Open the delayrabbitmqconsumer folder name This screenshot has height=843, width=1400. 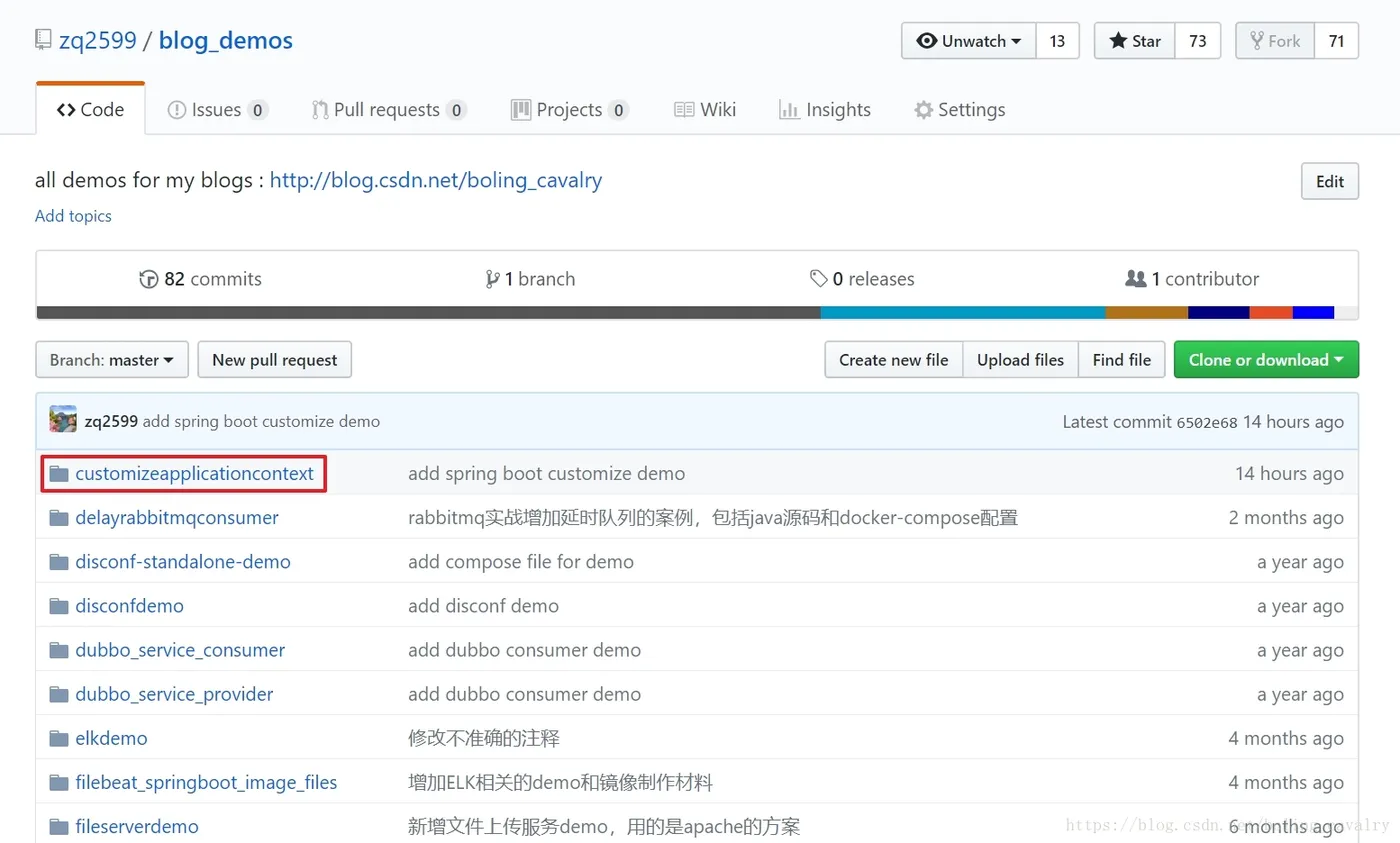click(x=177, y=518)
